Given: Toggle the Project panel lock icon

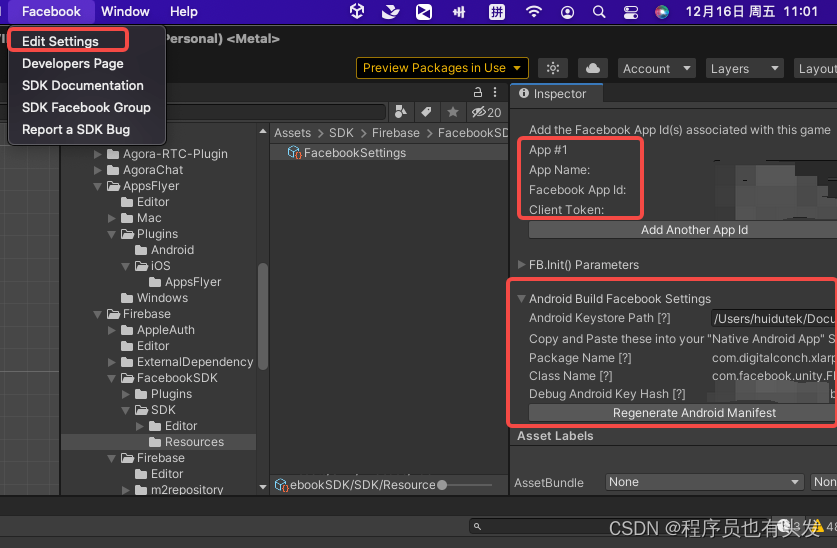Looking at the screenshot, I should pos(478,92).
